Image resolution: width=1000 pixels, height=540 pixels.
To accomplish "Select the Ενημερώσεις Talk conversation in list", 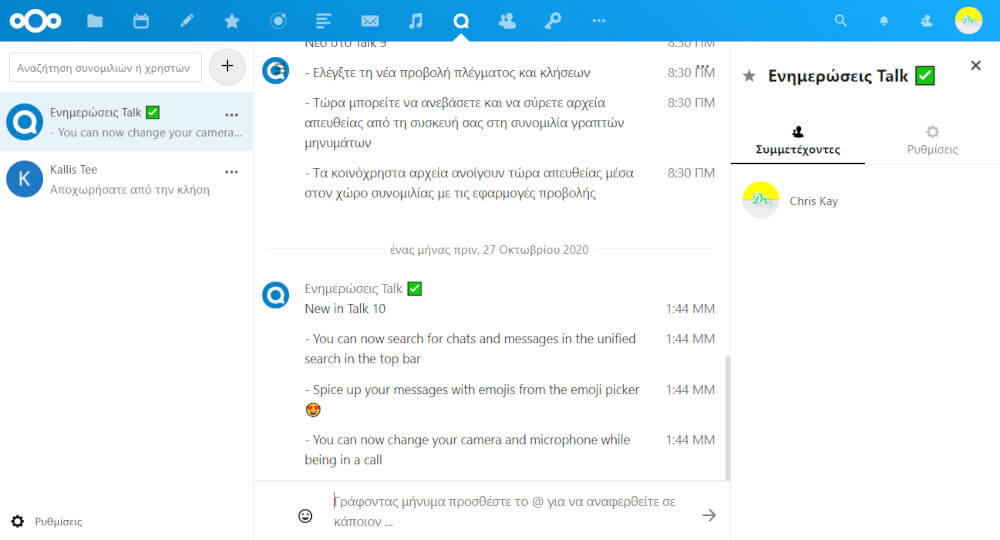I will coord(126,122).
